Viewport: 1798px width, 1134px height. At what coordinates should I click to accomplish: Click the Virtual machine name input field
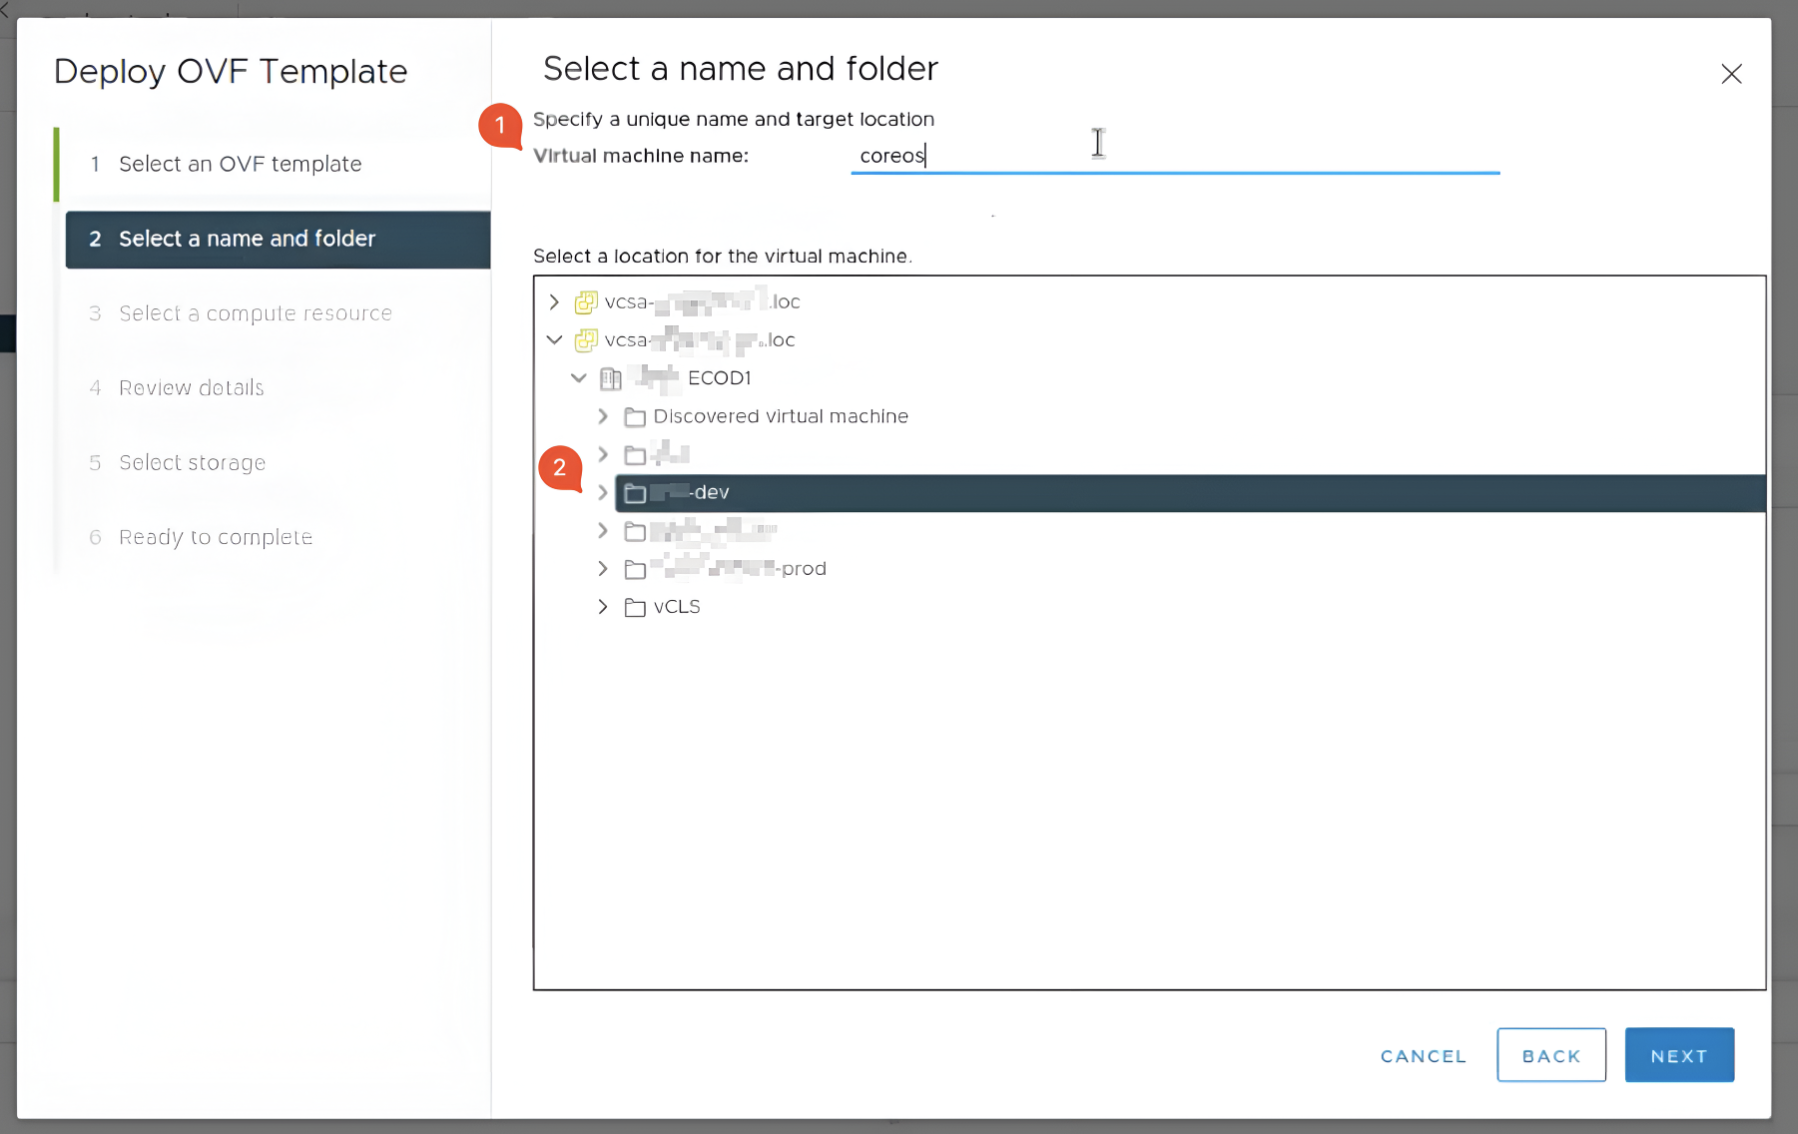(x=1174, y=156)
